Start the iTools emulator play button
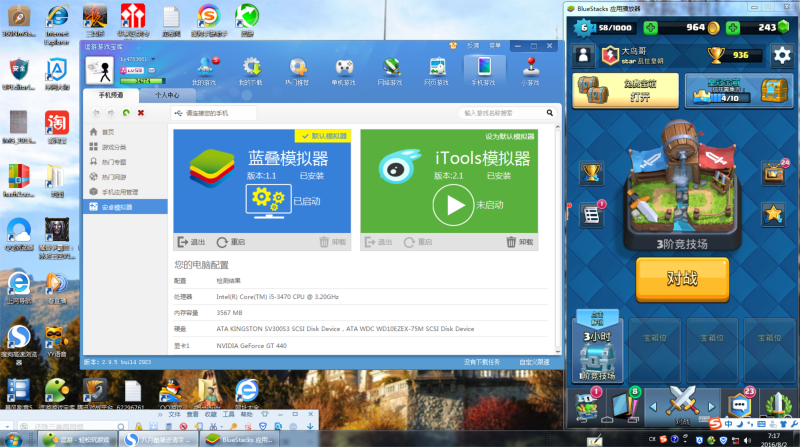 [453, 205]
